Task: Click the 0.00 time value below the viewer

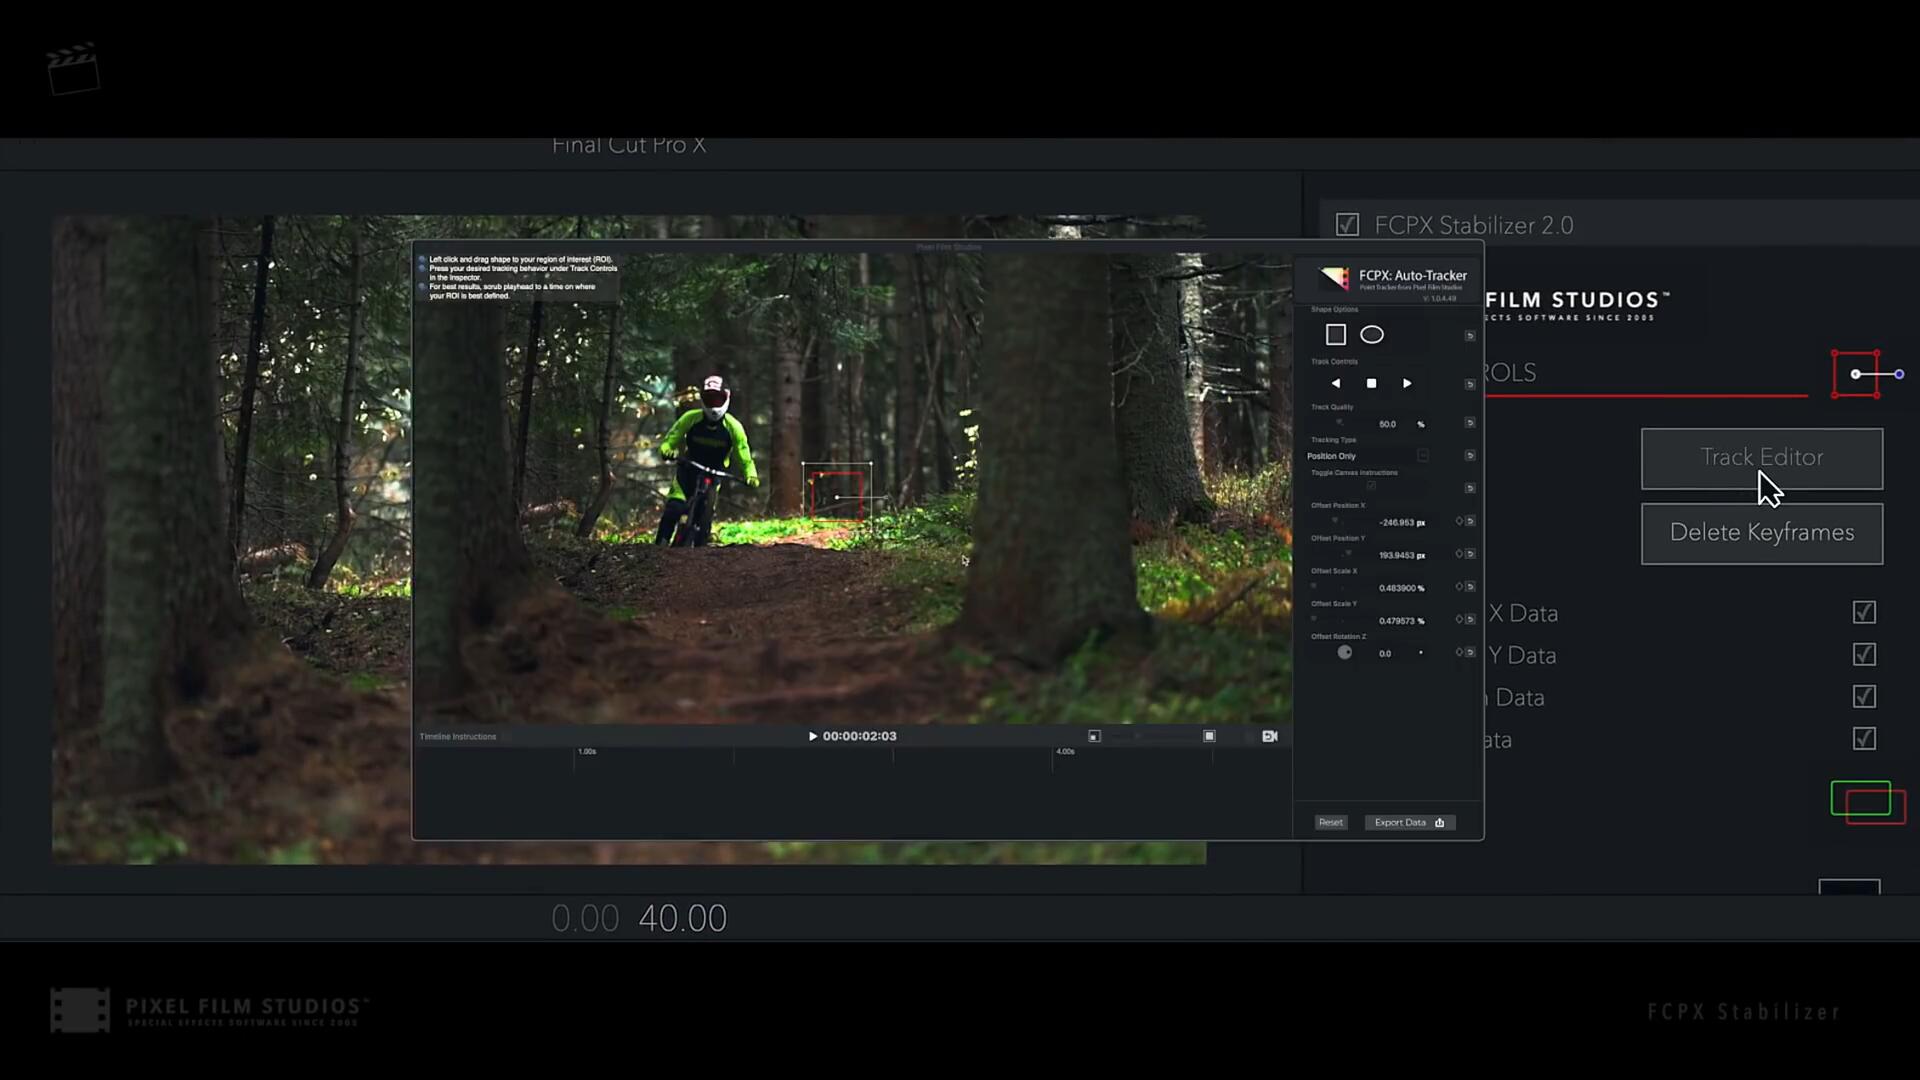Action: tap(585, 918)
